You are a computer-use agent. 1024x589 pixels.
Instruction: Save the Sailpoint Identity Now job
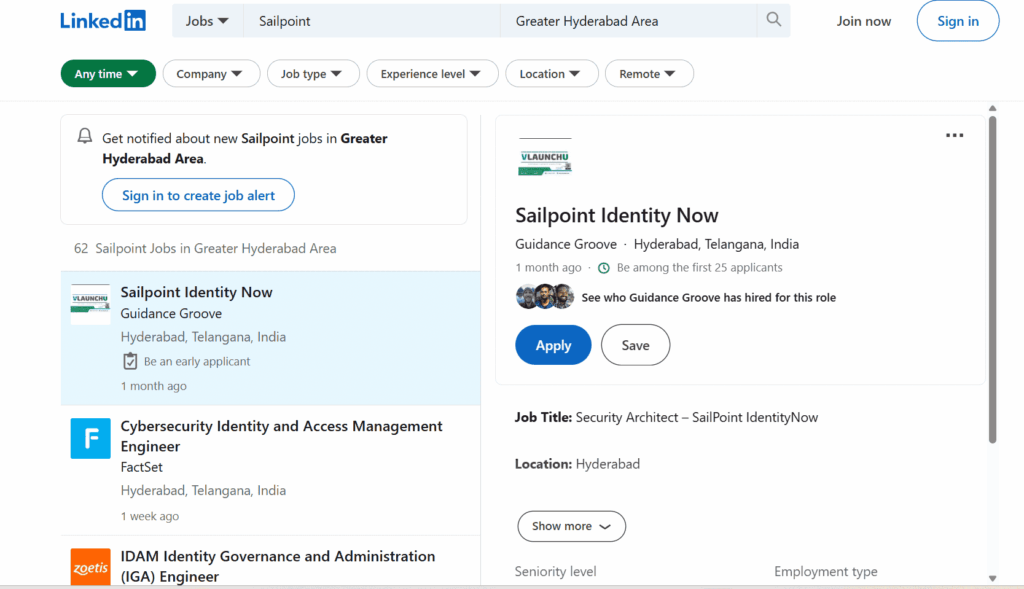point(635,345)
